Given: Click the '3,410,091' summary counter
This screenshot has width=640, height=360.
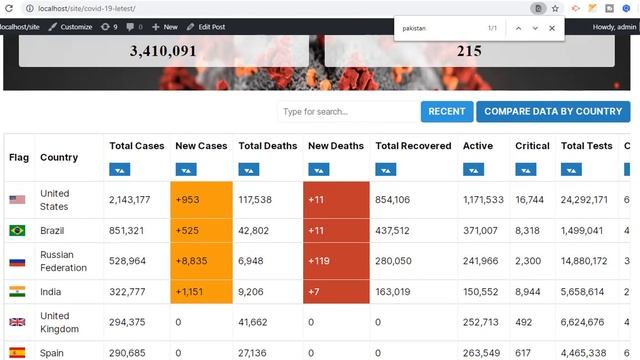Looking at the screenshot, I should [x=163, y=51].
